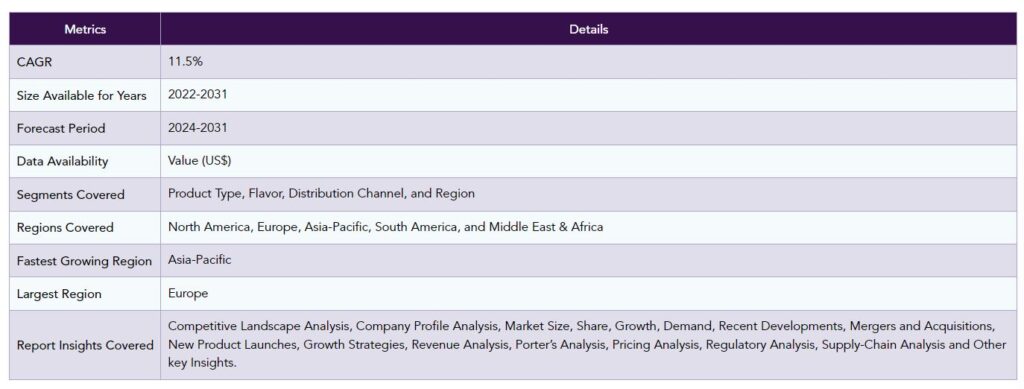Select the CAGR row label
The width and height of the screenshot is (1024, 389).
[34, 62]
